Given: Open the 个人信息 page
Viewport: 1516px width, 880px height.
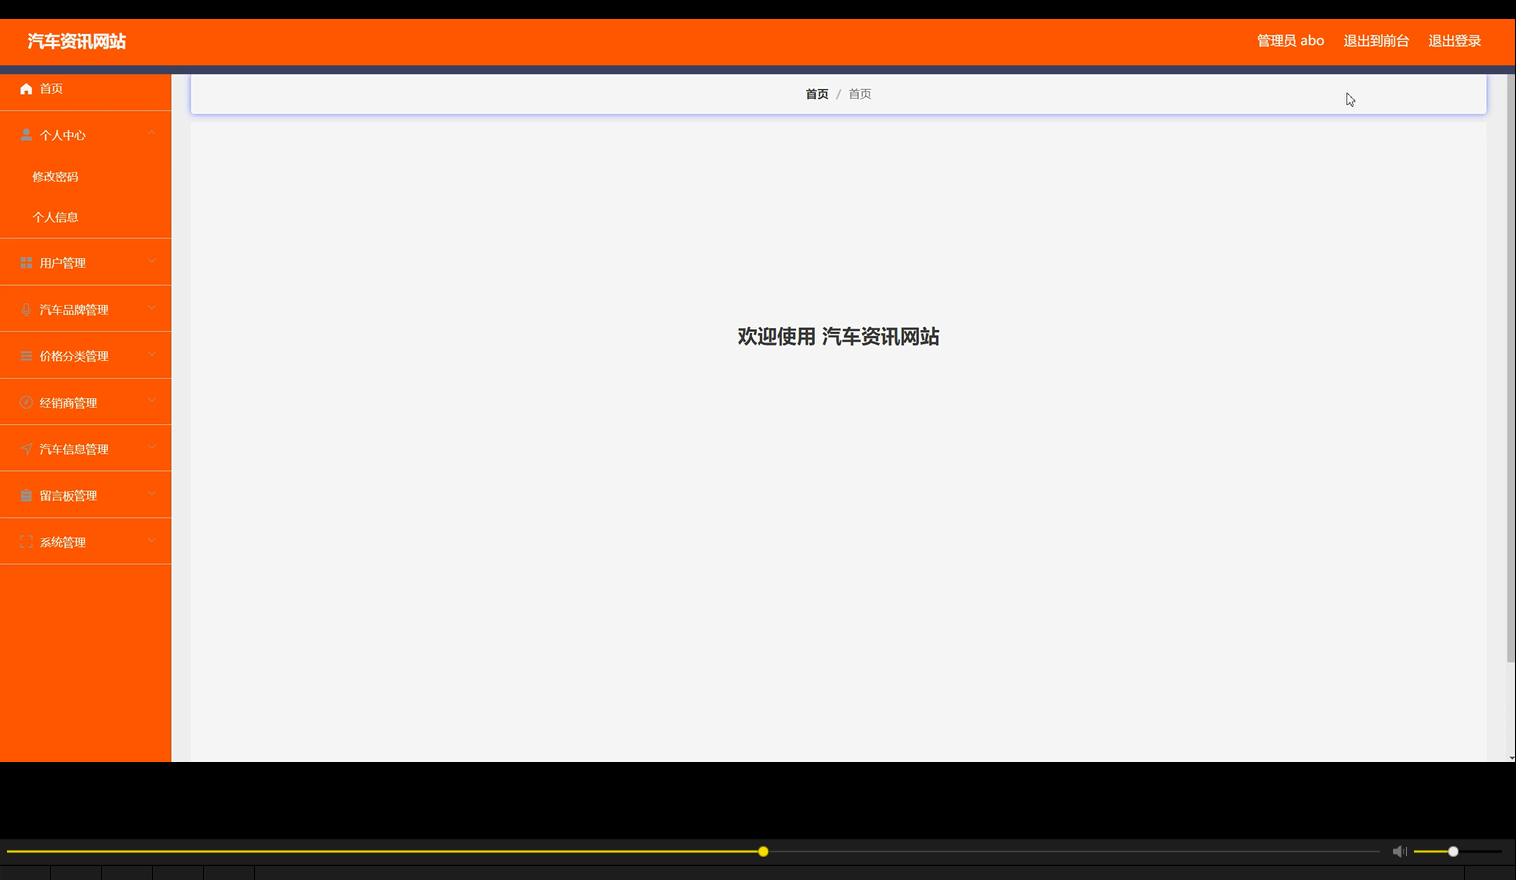Looking at the screenshot, I should tap(55, 216).
